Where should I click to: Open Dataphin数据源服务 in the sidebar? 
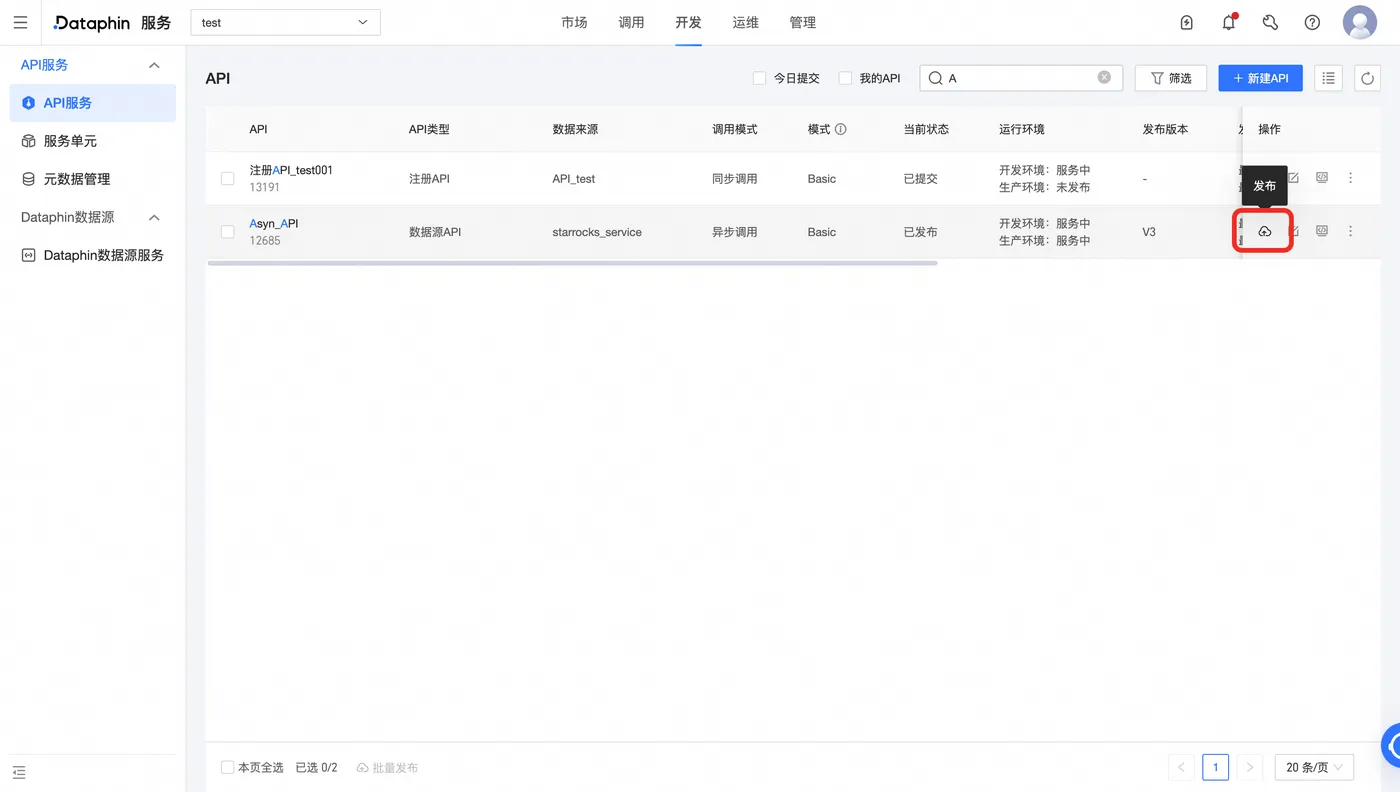[x=93, y=255]
